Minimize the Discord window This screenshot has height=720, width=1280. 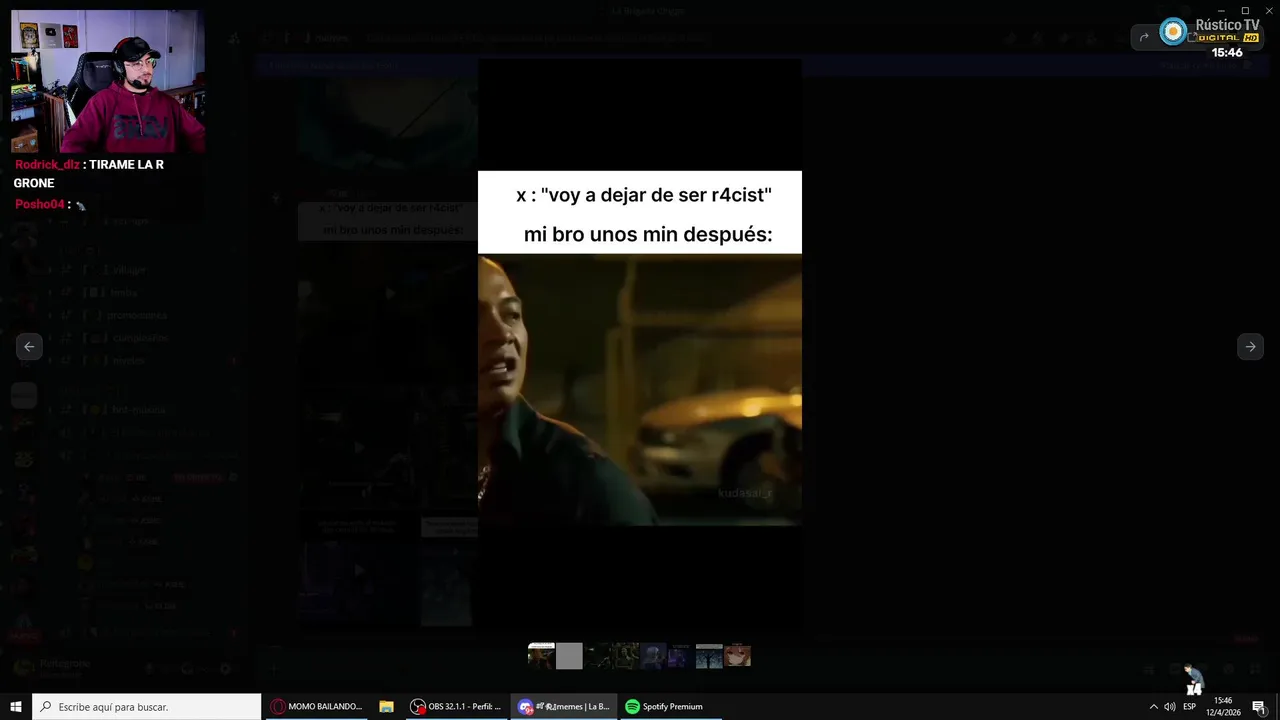[x=1221, y=10]
